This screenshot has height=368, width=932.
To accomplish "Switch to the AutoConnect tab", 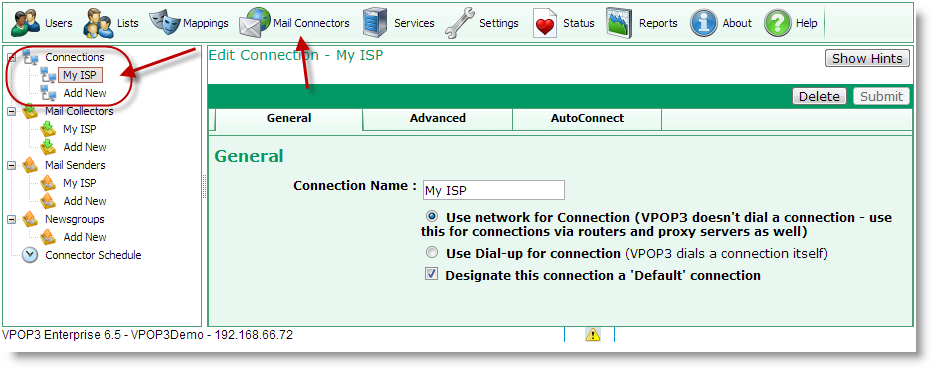I will tap(587, 118).
